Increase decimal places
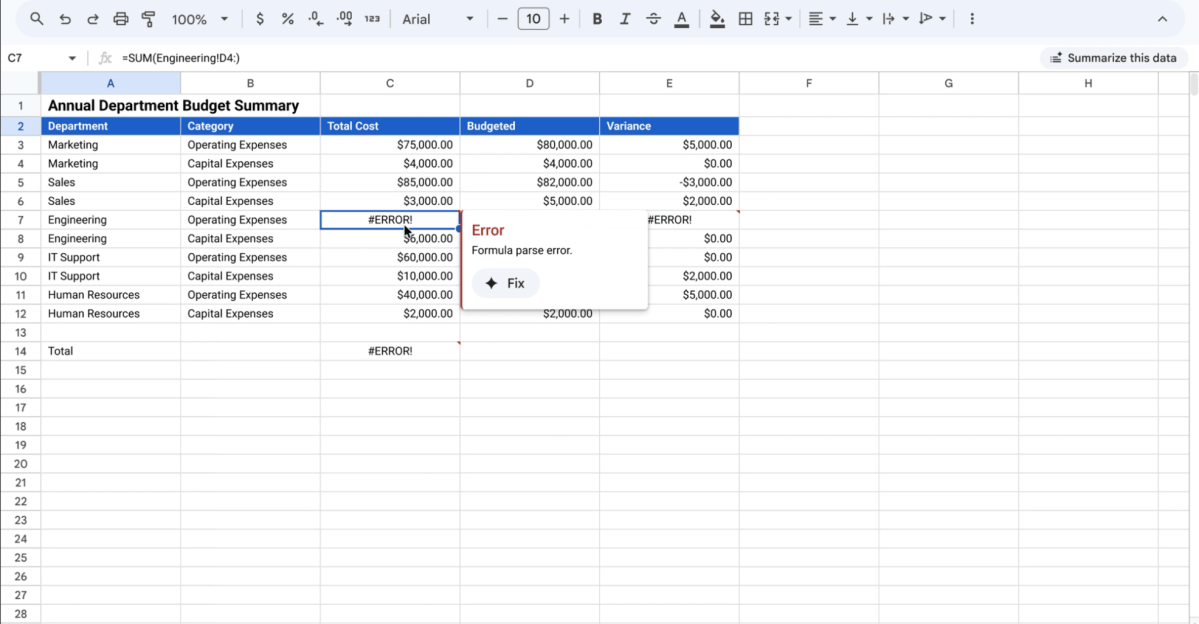Screen dimensions: 1199x624 click(344, 18)
